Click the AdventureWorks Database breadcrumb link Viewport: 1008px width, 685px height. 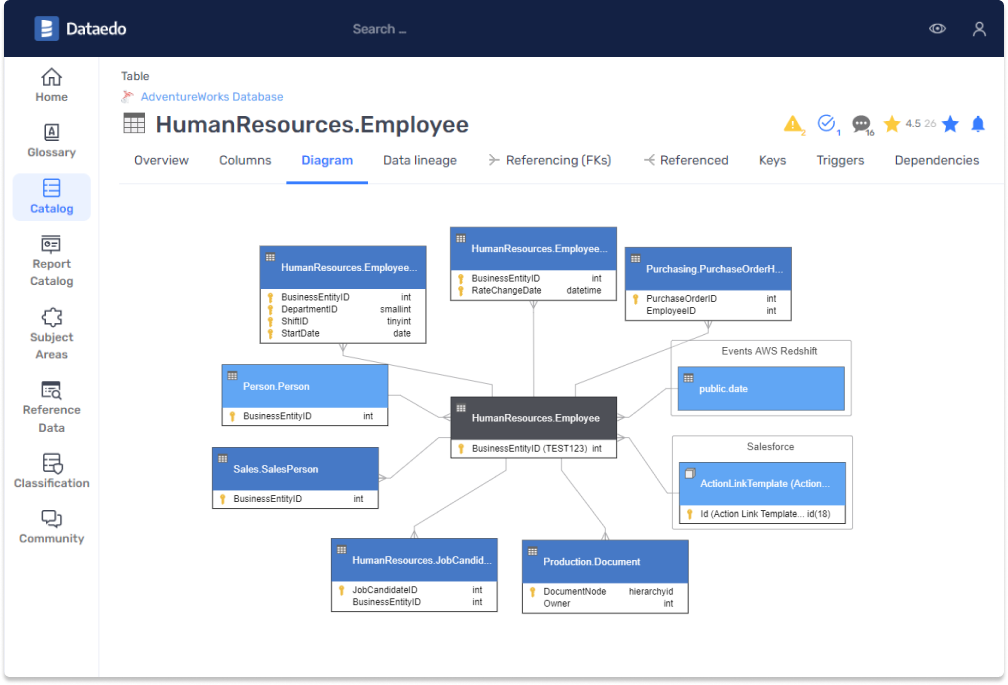pyautogui.click(x=212, y=97)
